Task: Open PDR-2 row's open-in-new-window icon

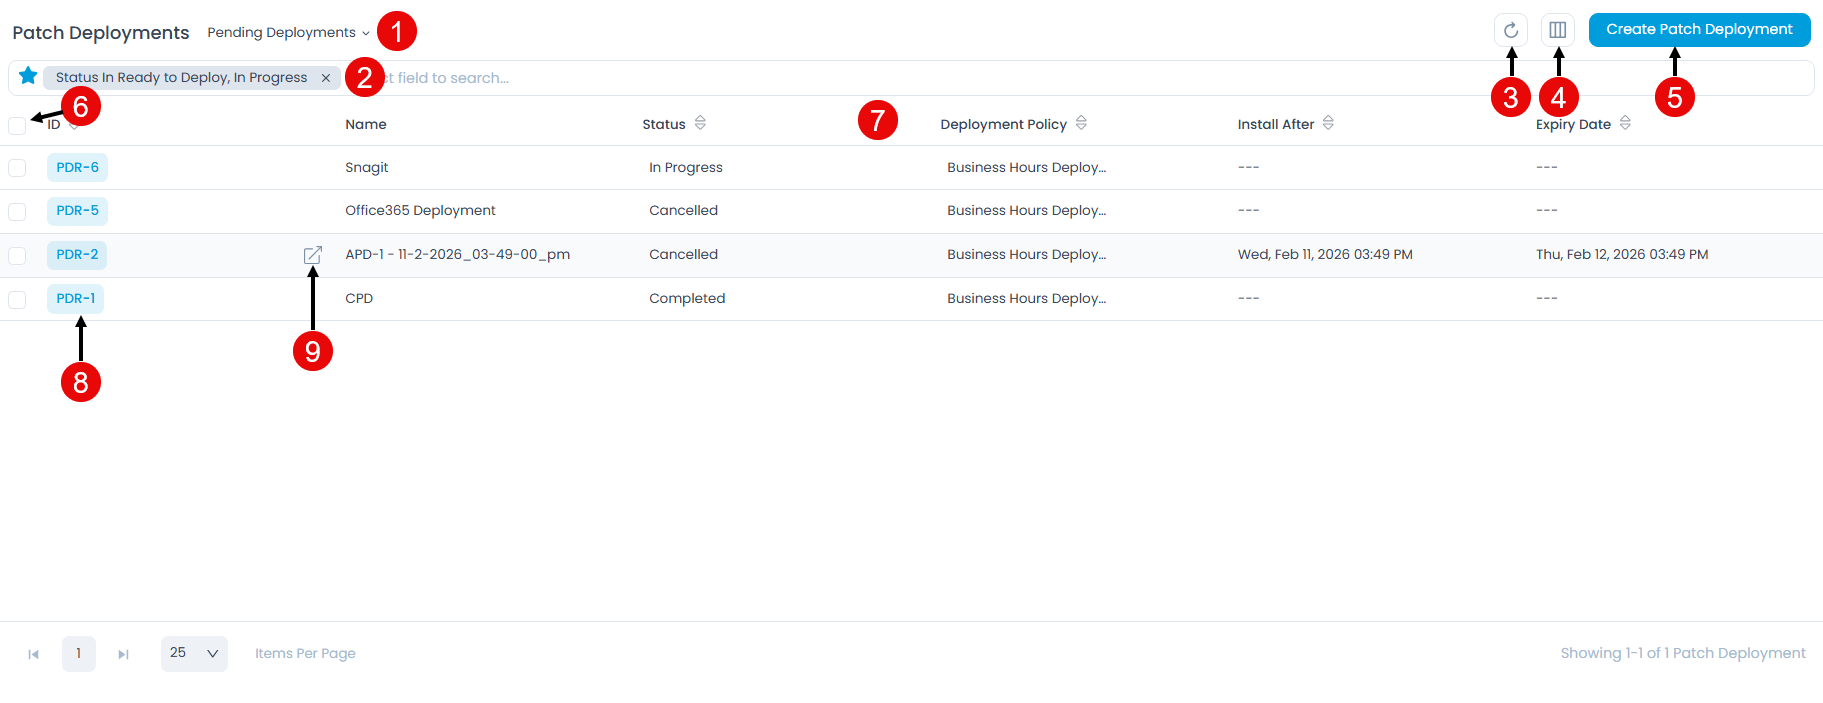Action: [x=313, y=255]
